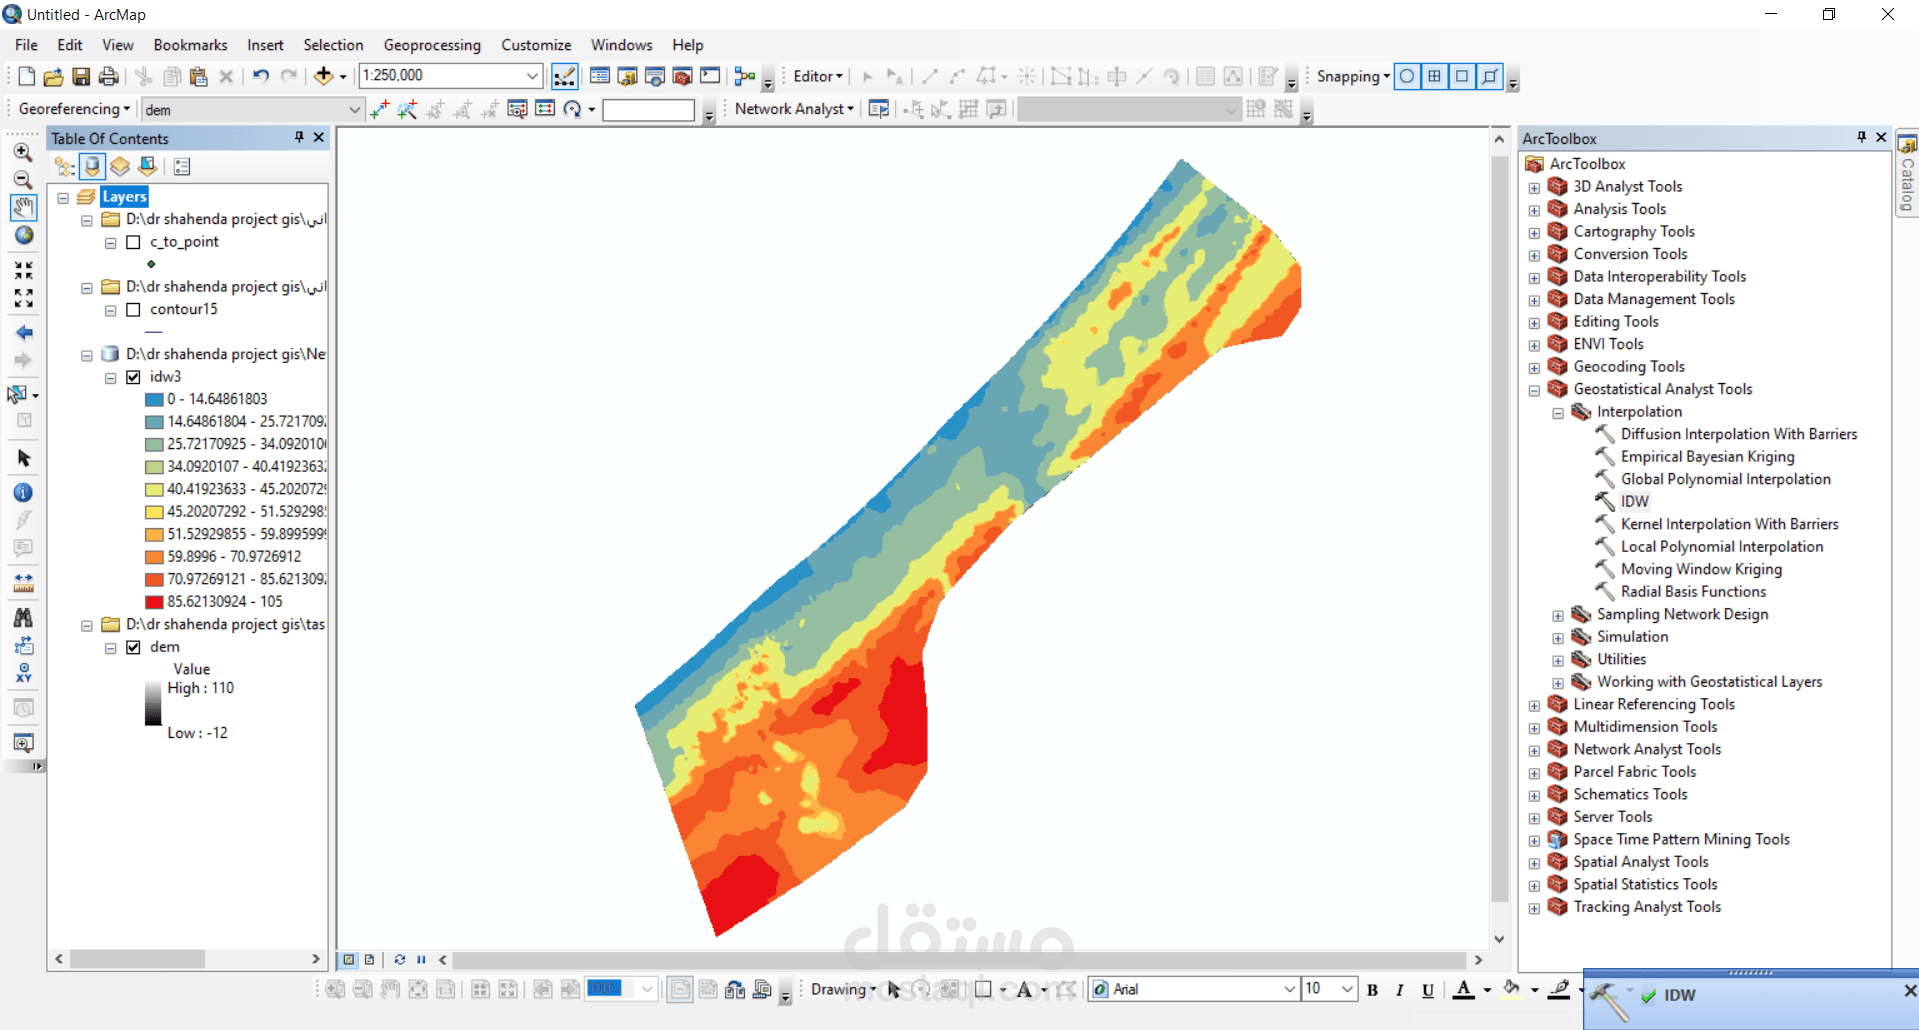This screenshot has width=1919, height=1030.
Task: Click the Add Data button
Action: point(323,76)
